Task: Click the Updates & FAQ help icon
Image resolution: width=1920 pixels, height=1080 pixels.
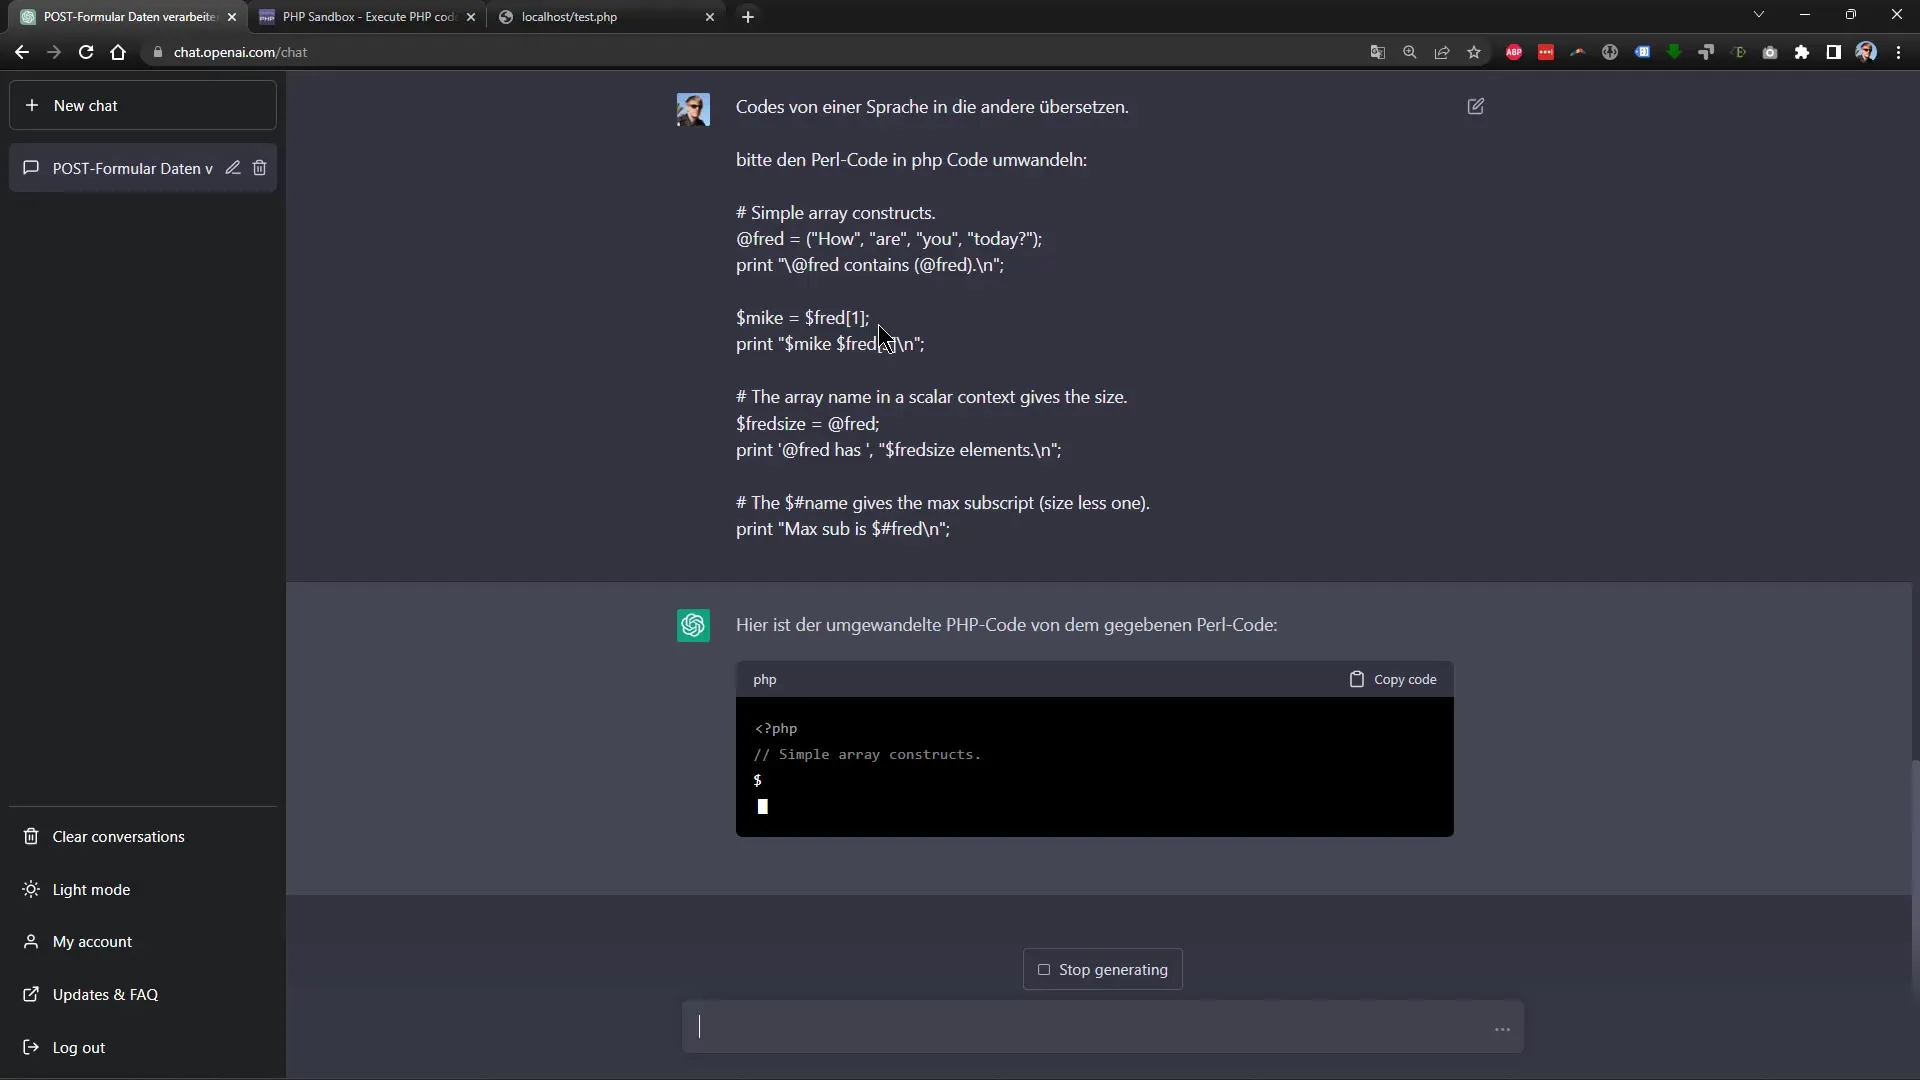Action: tap(30, 994)
